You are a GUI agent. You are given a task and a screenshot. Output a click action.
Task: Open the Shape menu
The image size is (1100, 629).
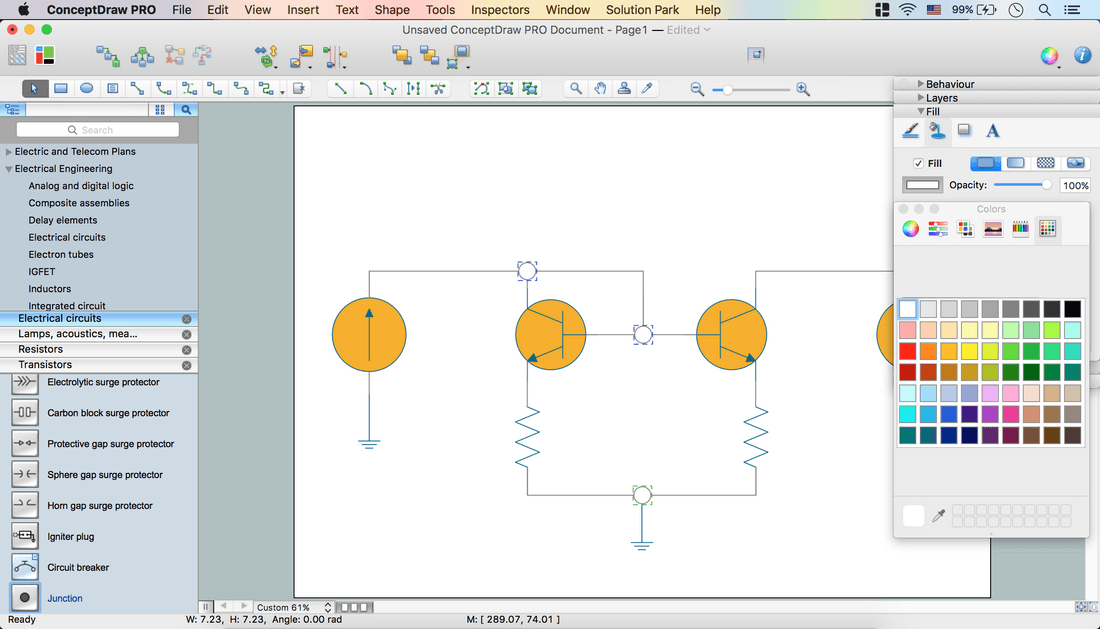pos(392,10)
